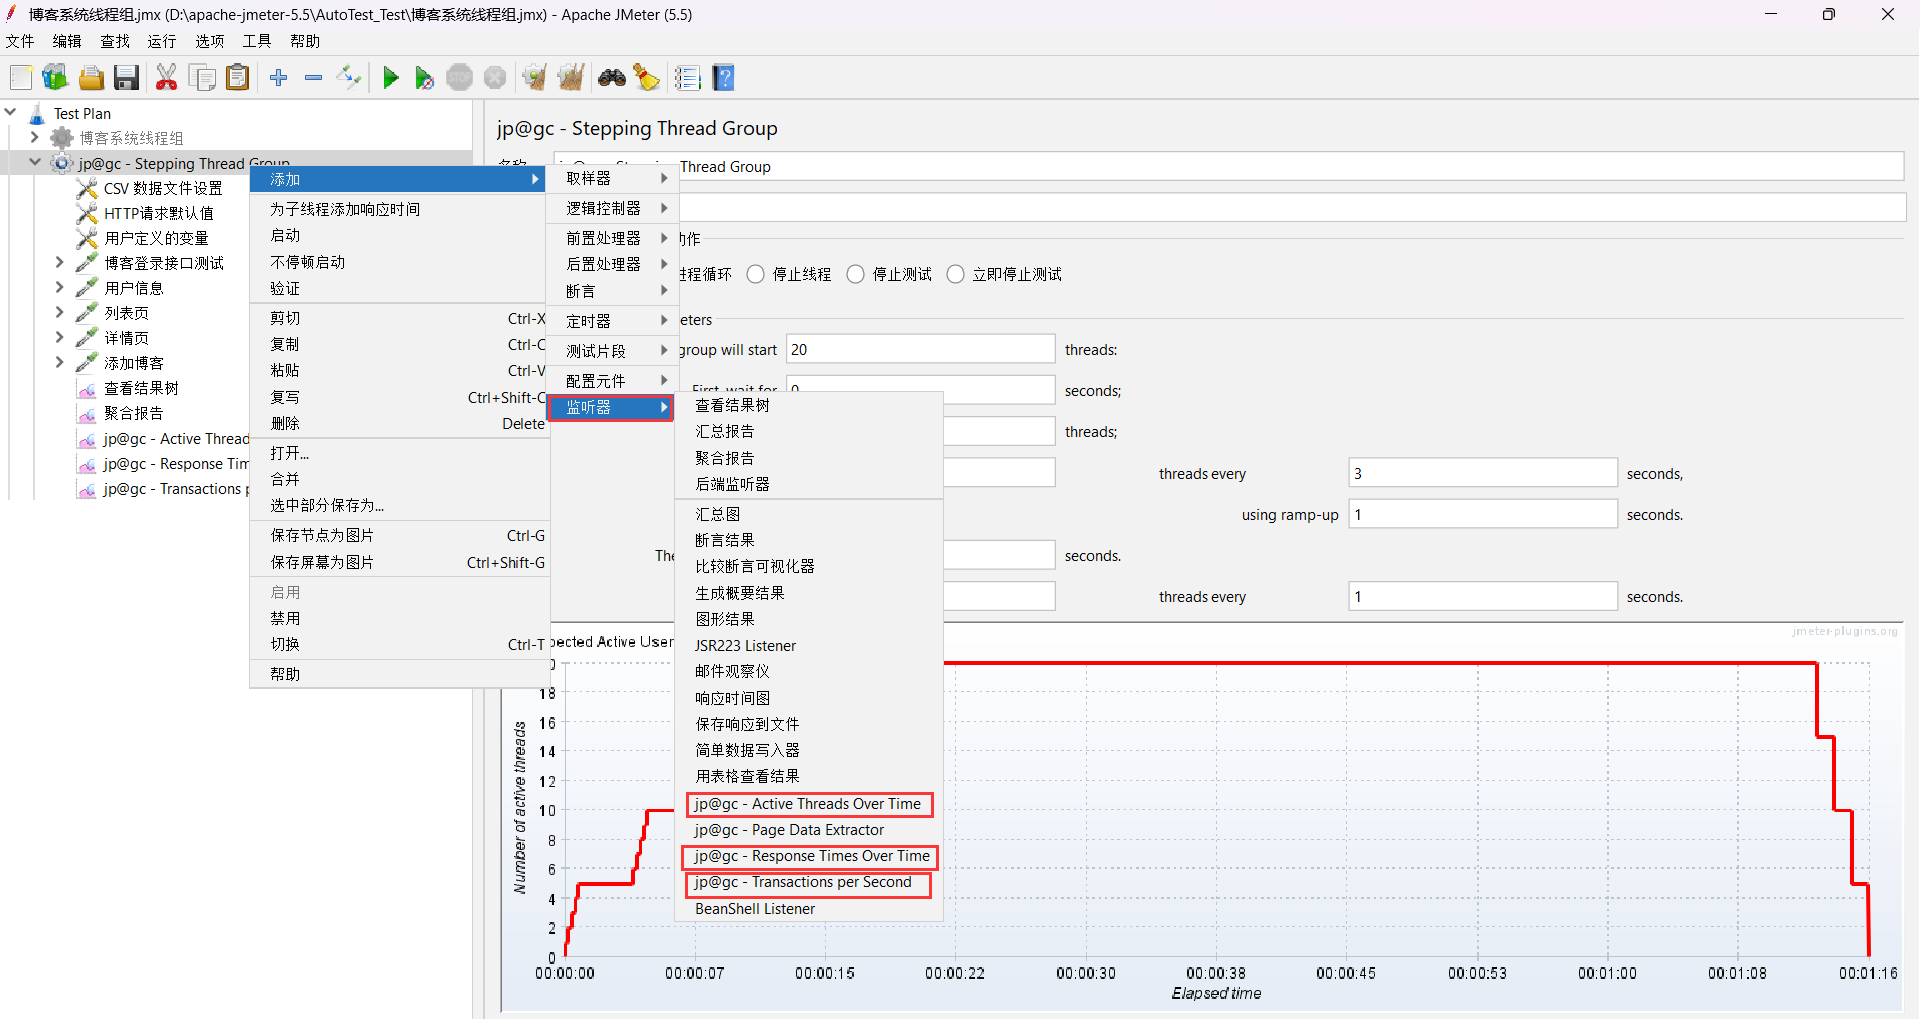The height and width of the screenshot is (1020, 1920).
Task: Open the 定时器 submenu
Action: click(612, 321)
